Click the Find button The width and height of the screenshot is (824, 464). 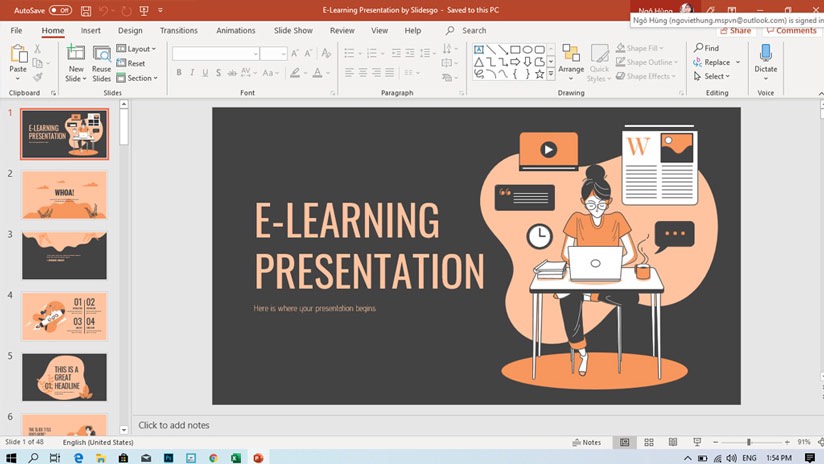click(x=706, y=48)
